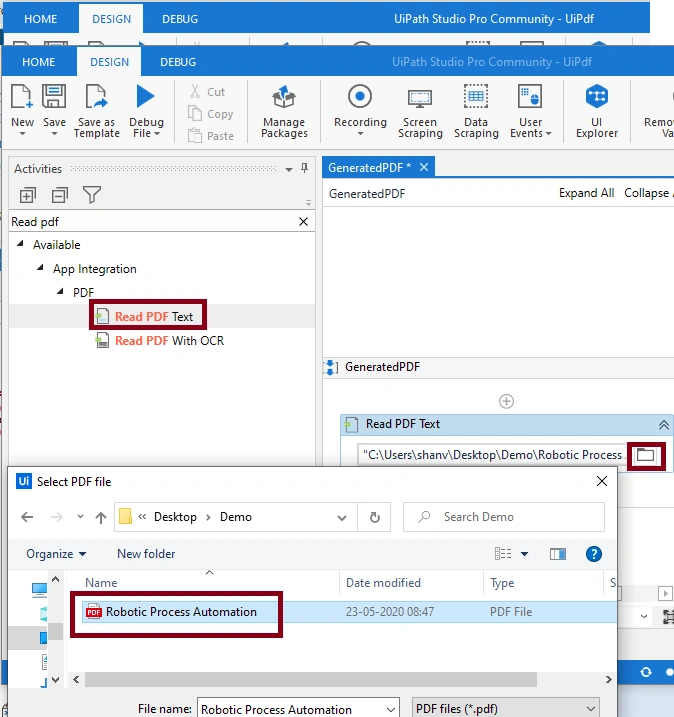The width and height of the screenshot is (674, 717).
Task: Click the Copy command
Action: click(211, 113)
